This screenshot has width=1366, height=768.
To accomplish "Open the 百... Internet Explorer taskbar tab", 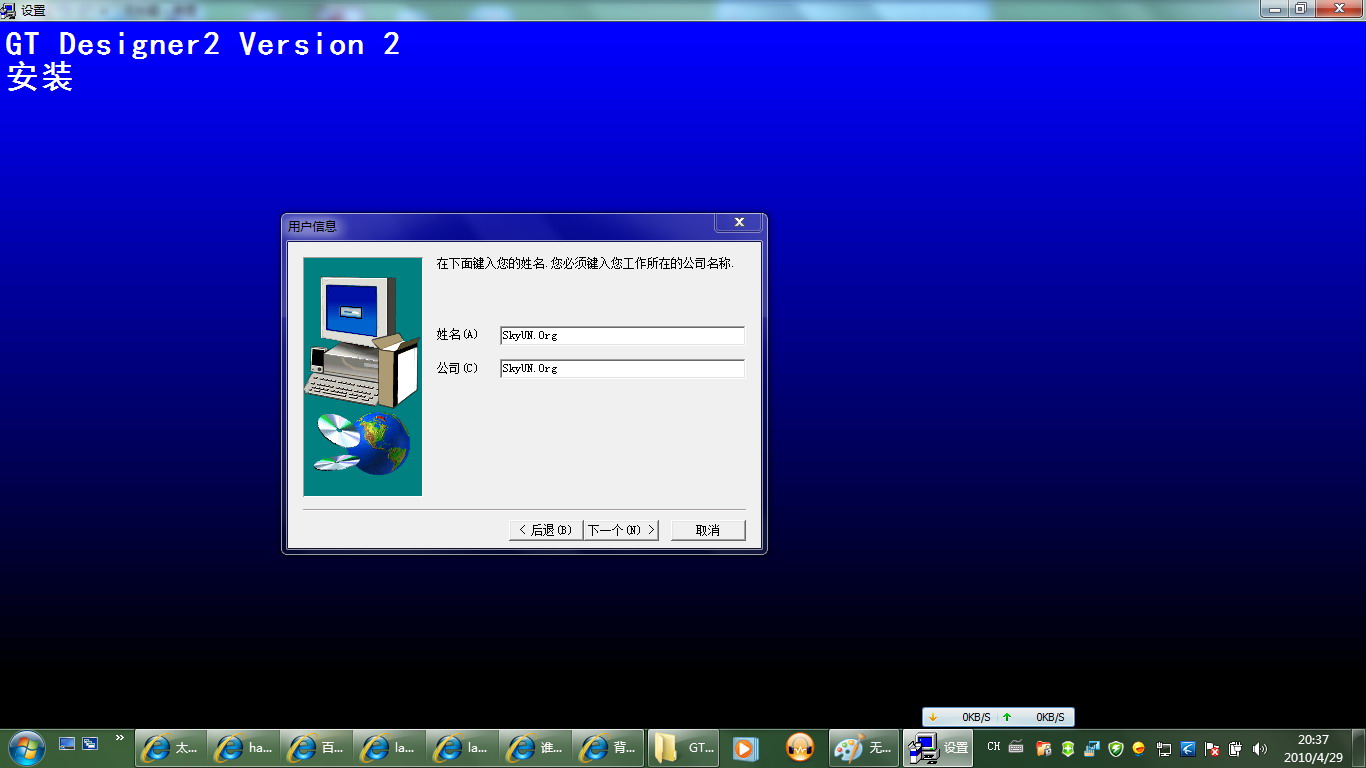I will tap(316, 748).
